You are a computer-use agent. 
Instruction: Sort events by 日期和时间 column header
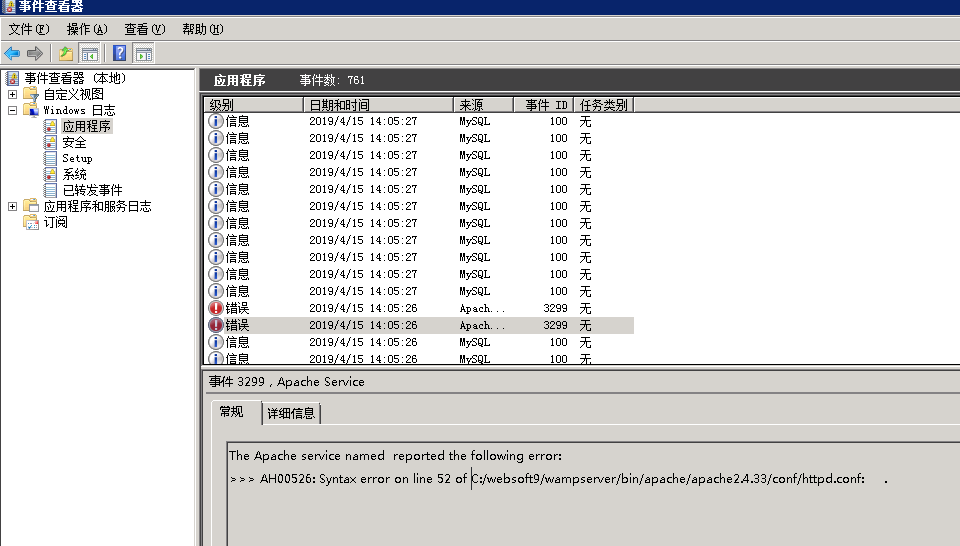378,105
